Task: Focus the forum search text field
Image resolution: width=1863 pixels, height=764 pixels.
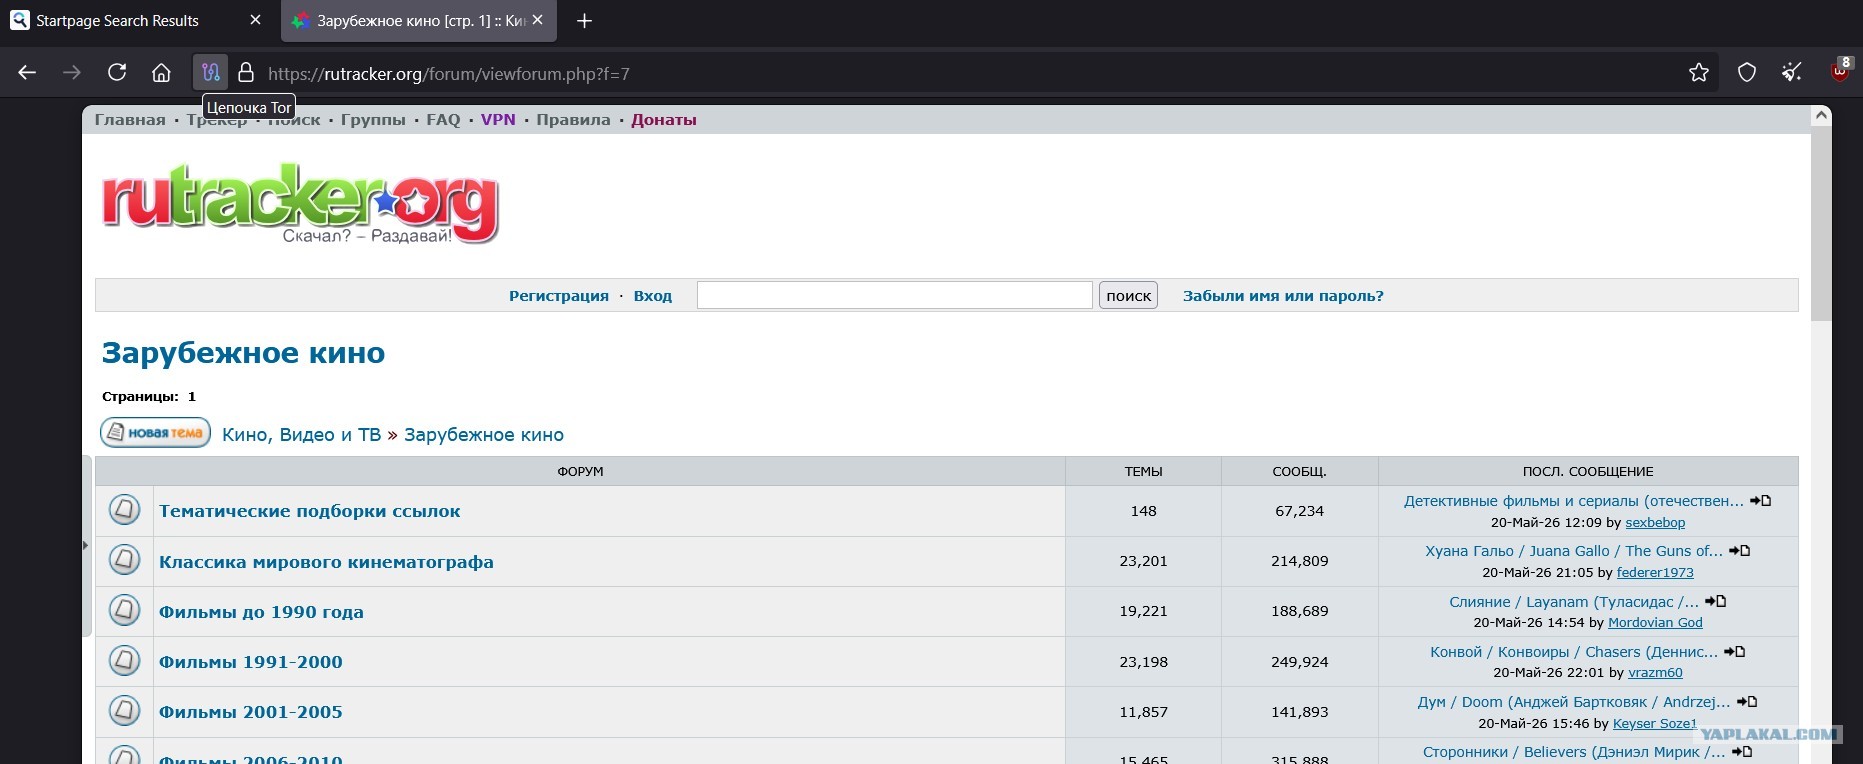Action: click(895, 295)
